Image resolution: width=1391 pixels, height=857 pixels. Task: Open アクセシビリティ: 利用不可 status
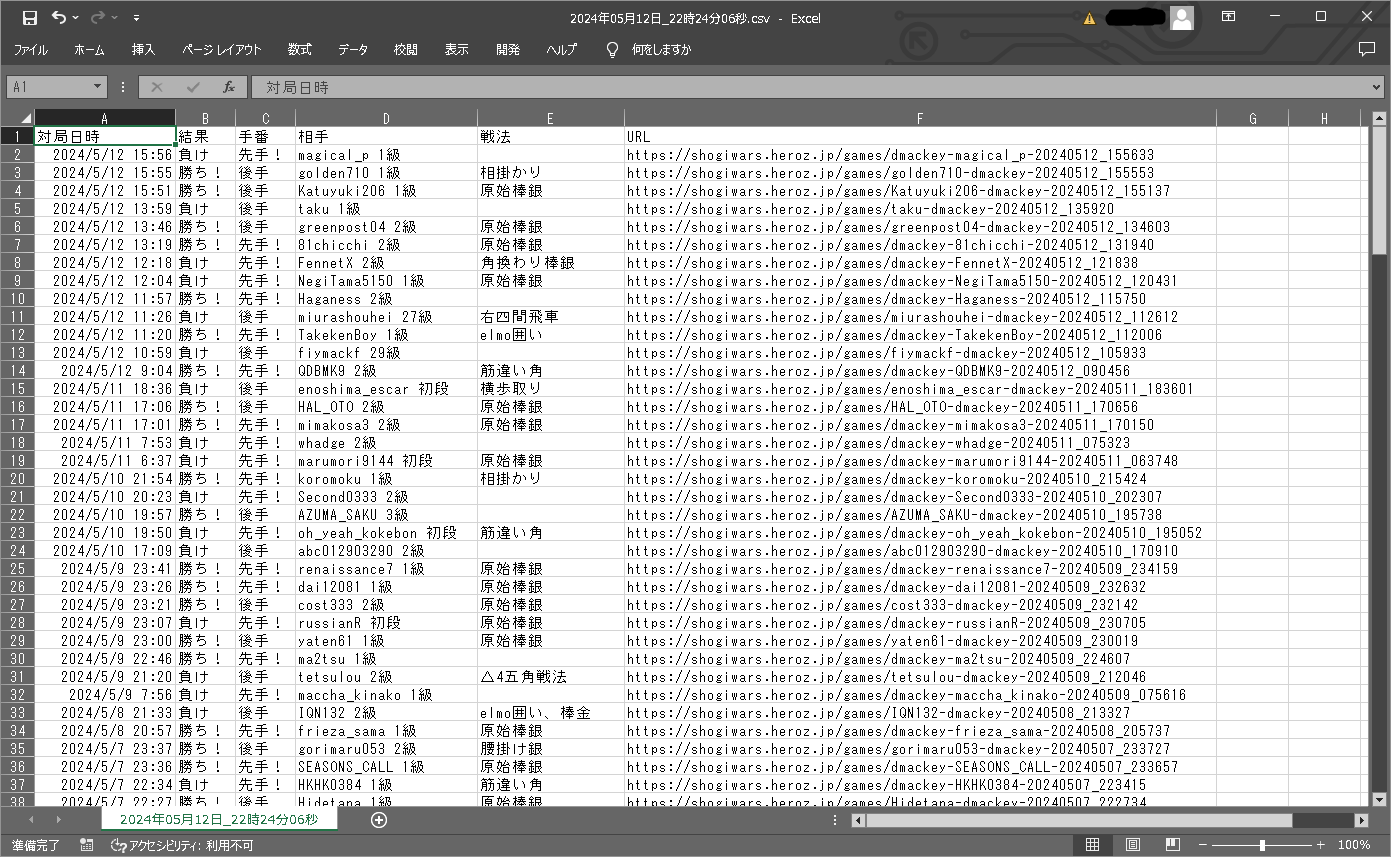[182, 845]
